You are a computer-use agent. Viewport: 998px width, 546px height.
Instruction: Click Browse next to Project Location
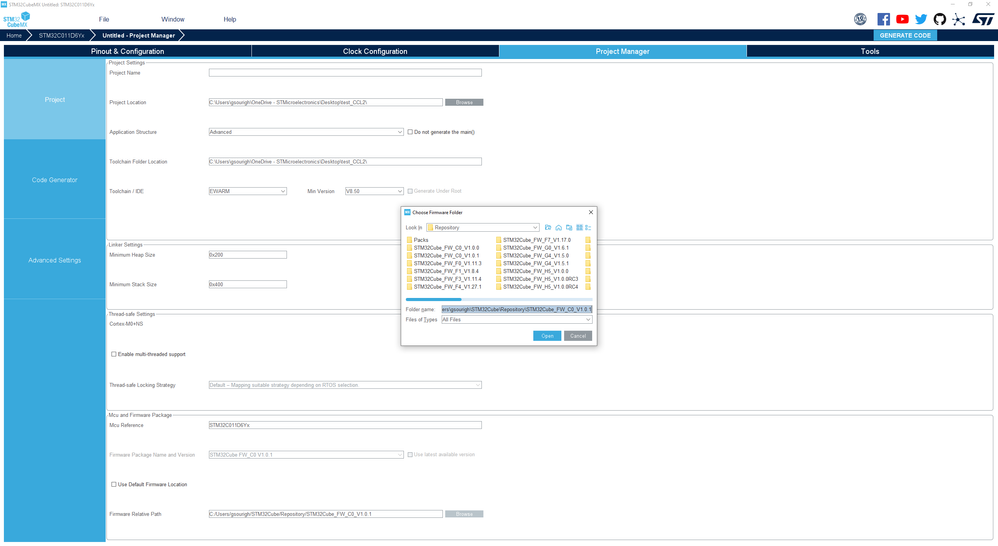point(464,102)
